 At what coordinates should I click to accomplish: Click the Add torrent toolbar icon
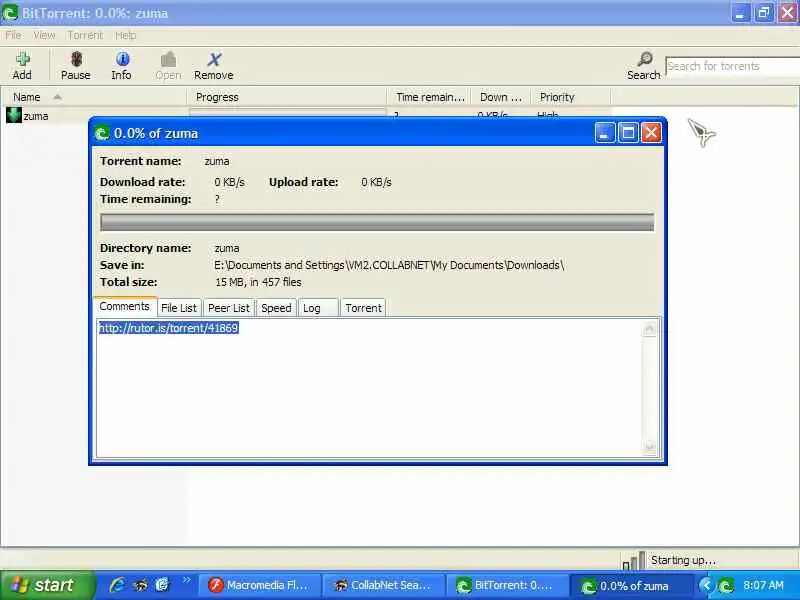click(x=22, y=59)
